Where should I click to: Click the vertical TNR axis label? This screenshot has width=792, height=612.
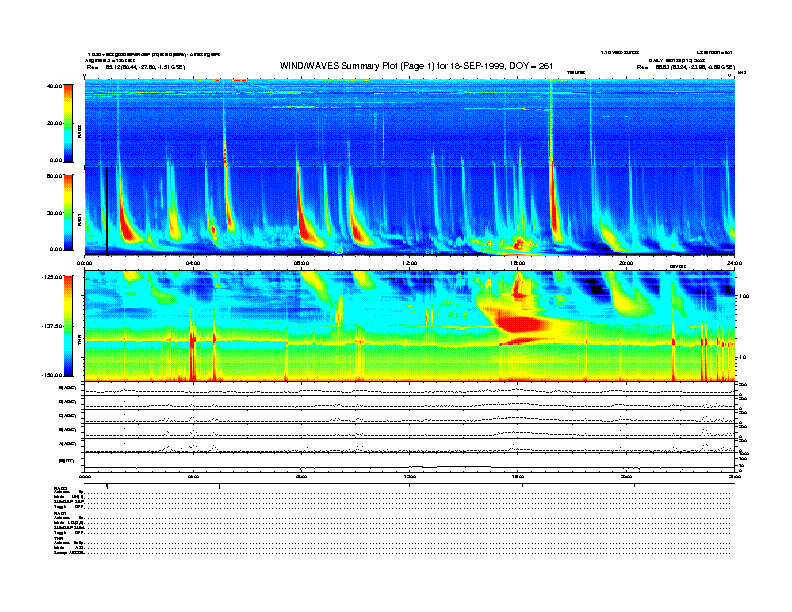79,341
